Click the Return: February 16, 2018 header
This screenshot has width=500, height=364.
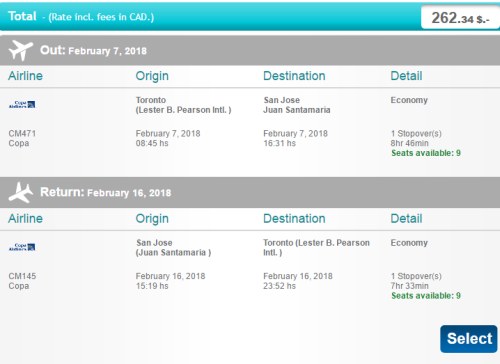click(105, 192)
